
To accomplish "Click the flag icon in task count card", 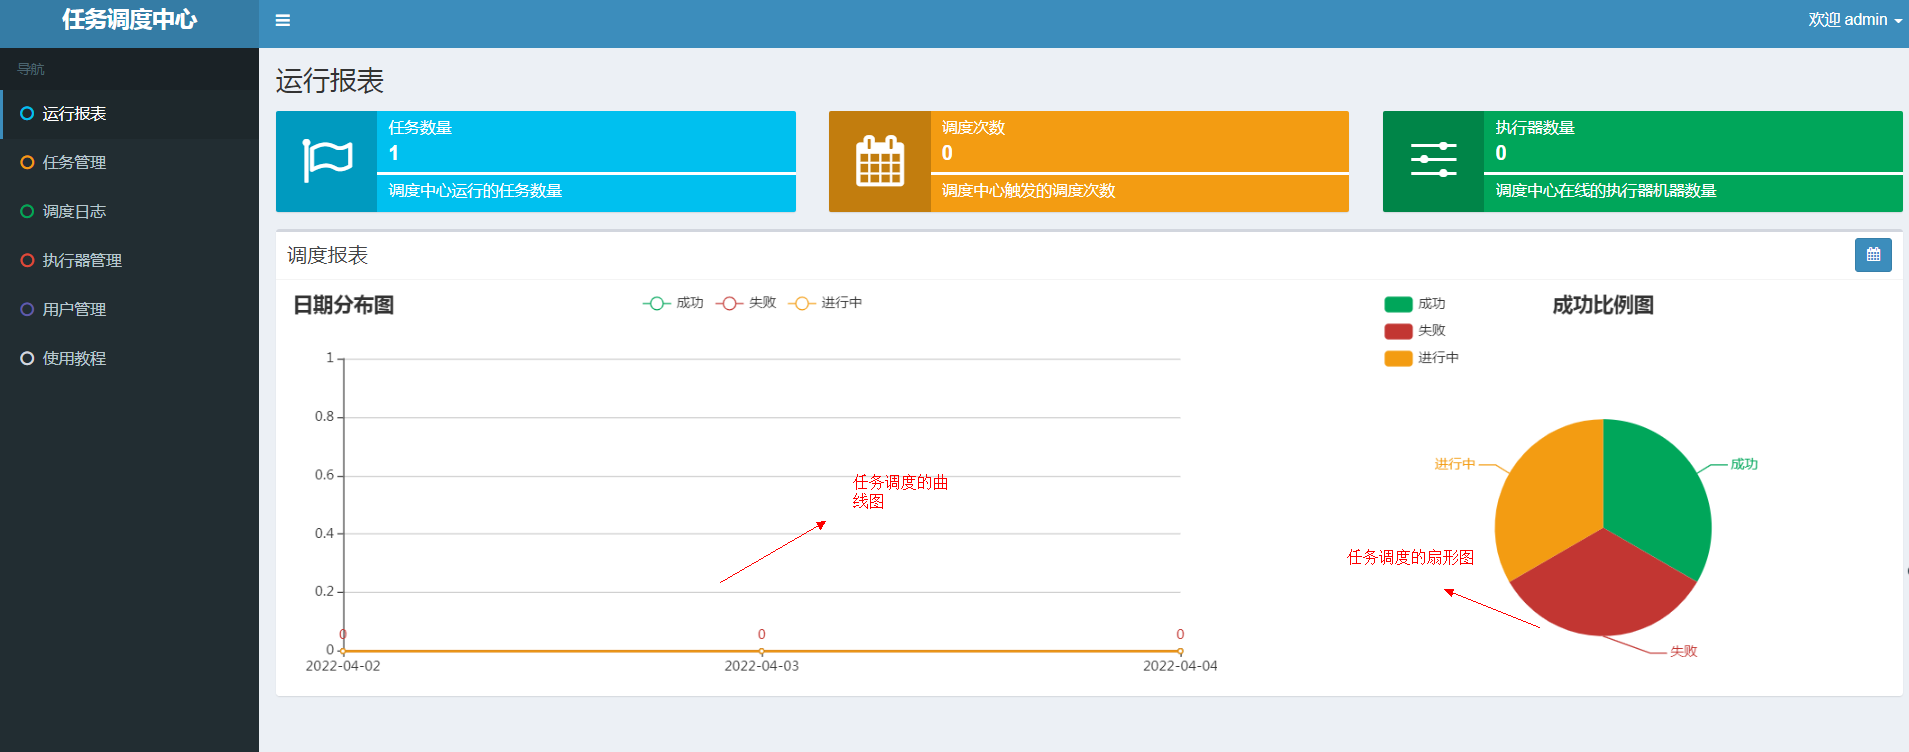I will 327,161.
